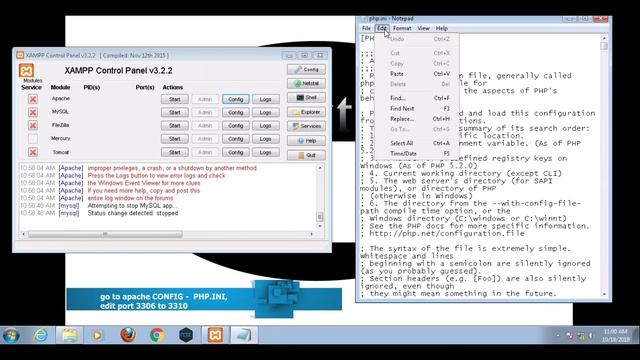Launch Firefox from taskbar

click(128, 335)
